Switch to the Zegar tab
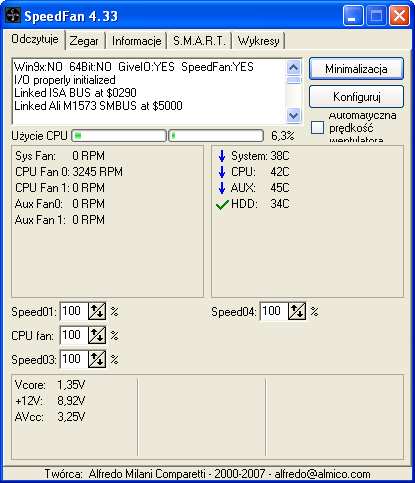The width and height of the screenshot is (415, 483). coord(84,41)
